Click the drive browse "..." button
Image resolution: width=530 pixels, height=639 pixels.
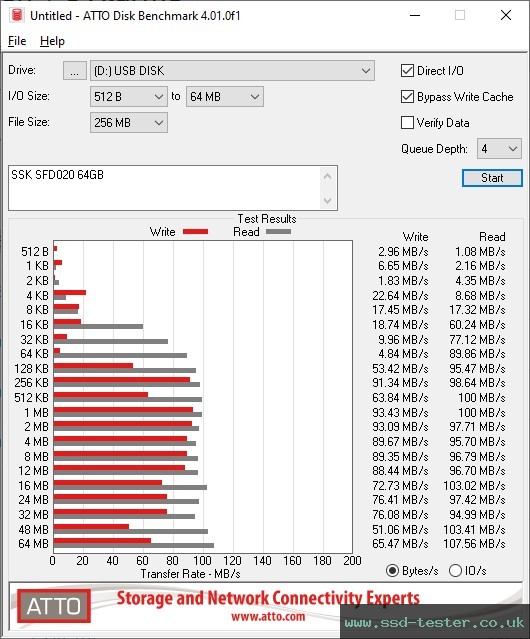tap(75, 71)
